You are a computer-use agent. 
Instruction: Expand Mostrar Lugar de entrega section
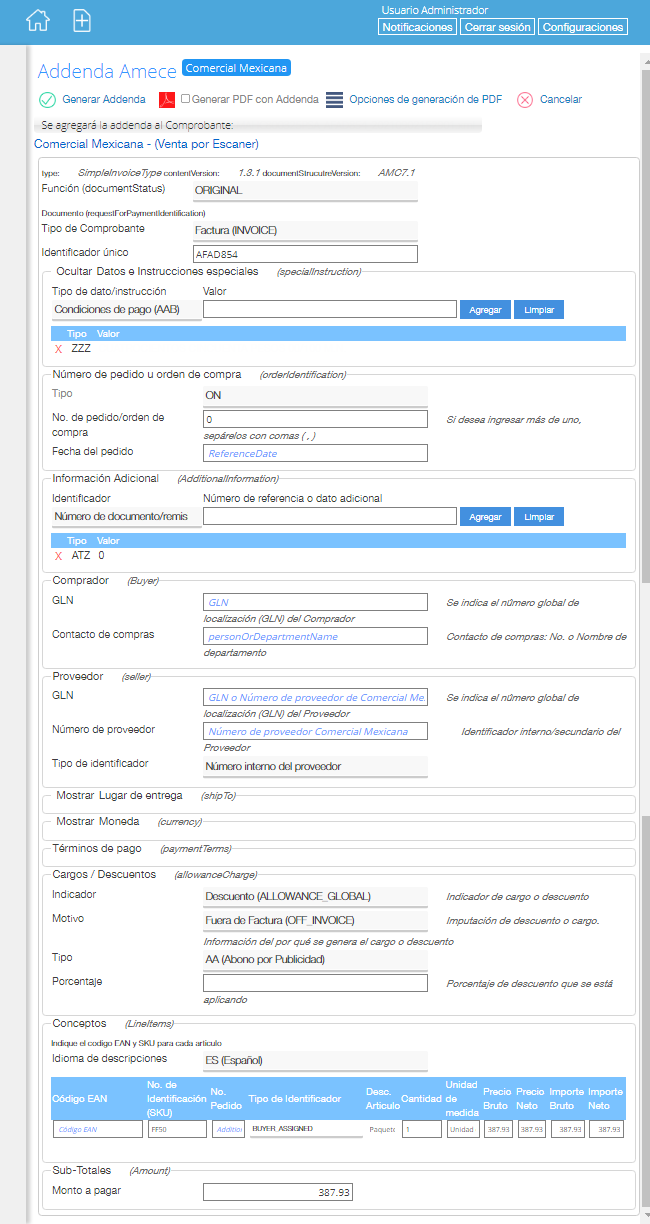point(119,796)
